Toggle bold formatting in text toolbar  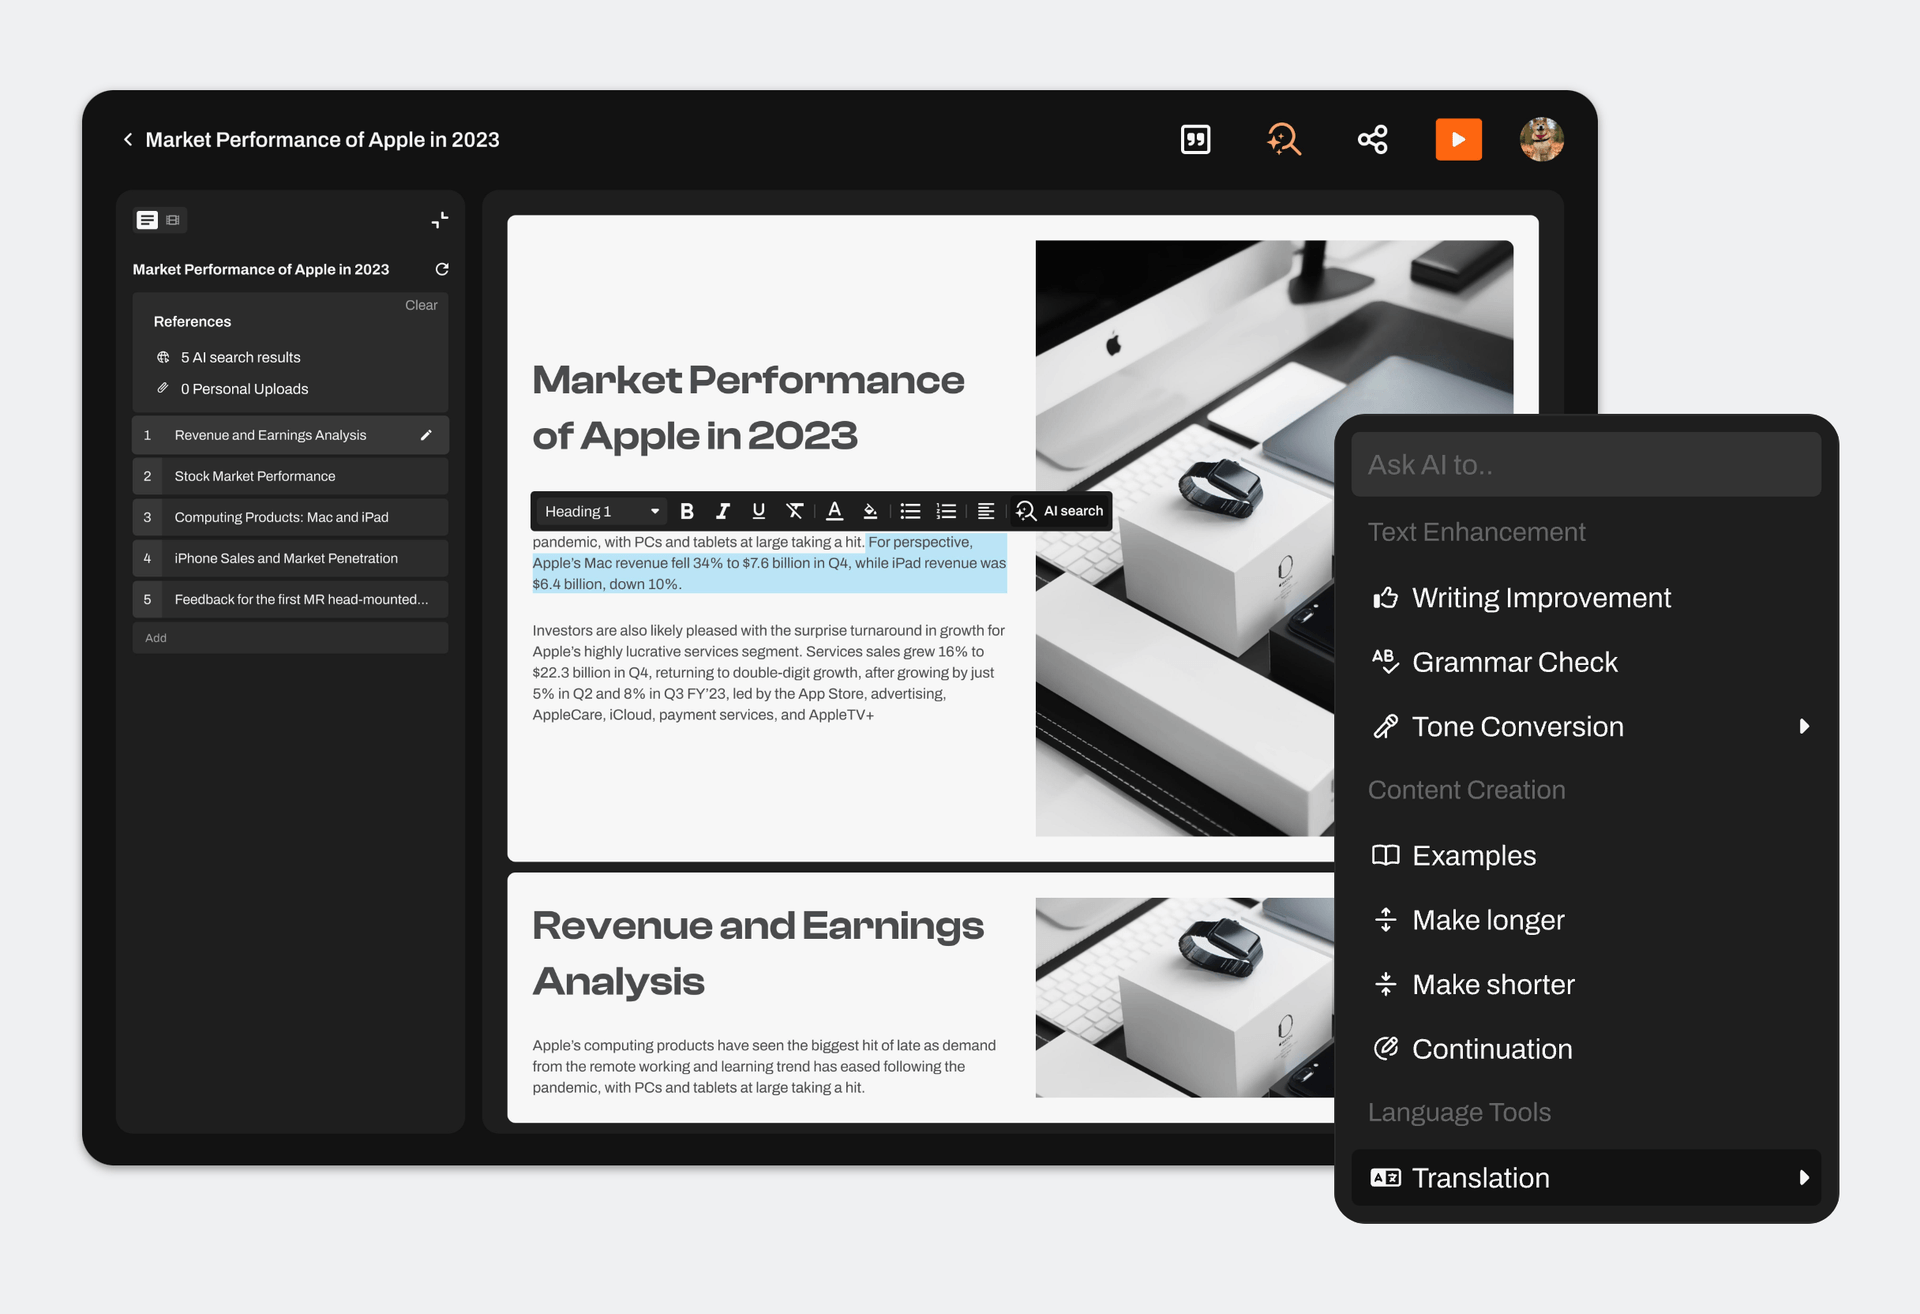coord(687,511)
